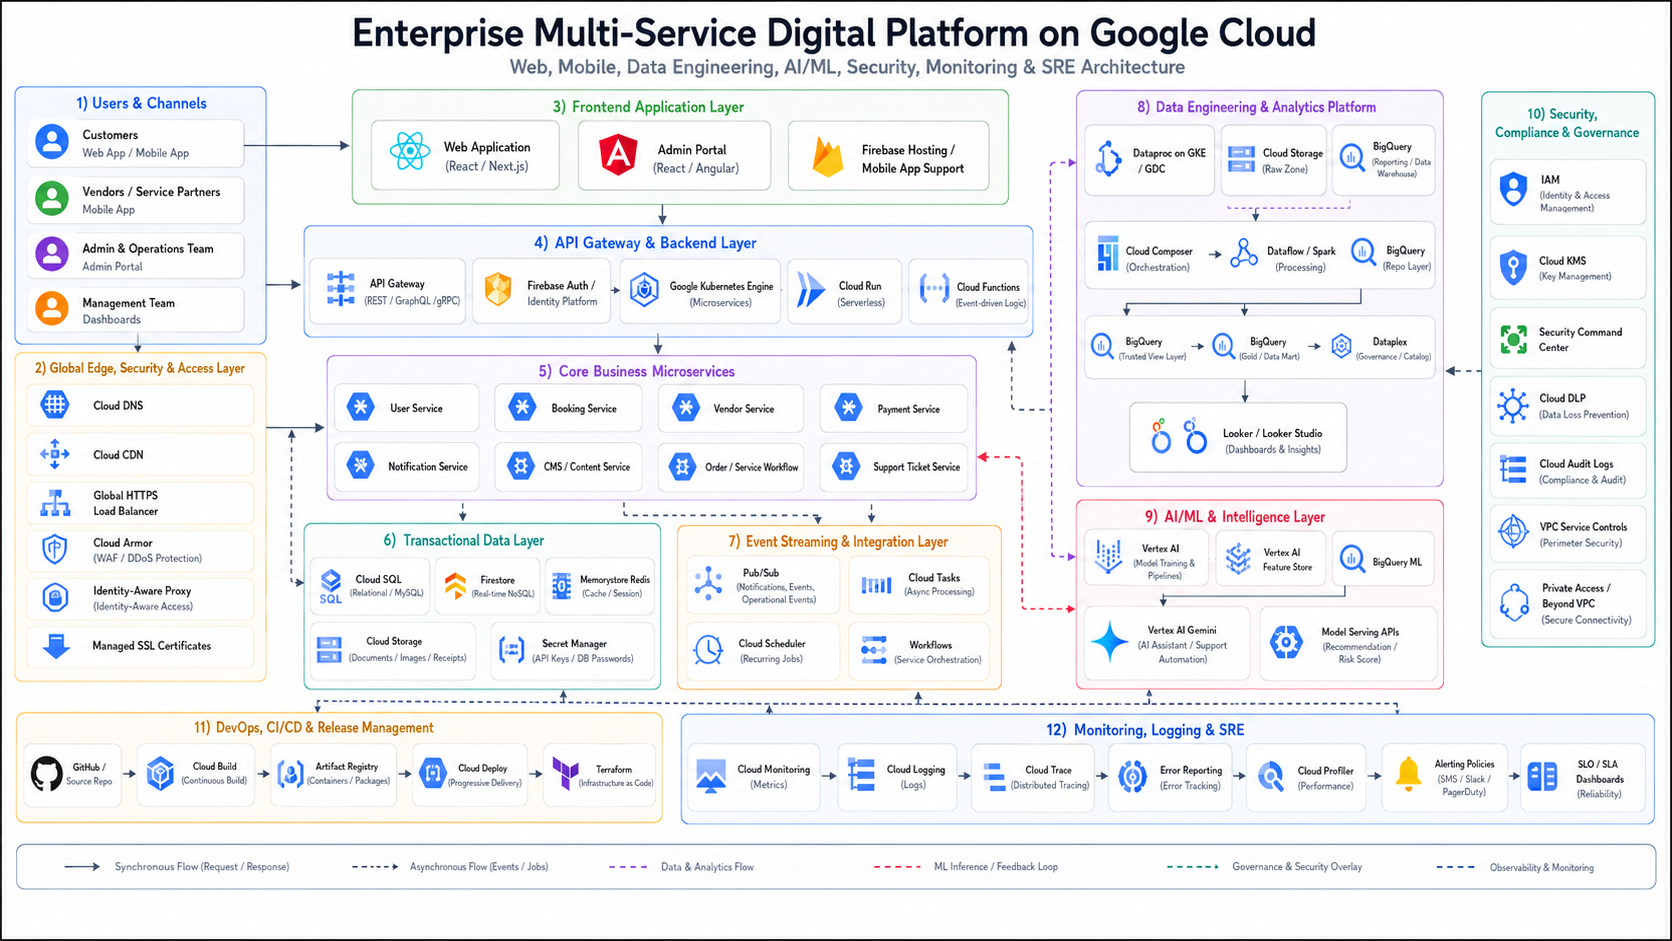Click the Cloud DLP icon
The width and height of the screenshot is (1672, 941).
[1513, 406]
